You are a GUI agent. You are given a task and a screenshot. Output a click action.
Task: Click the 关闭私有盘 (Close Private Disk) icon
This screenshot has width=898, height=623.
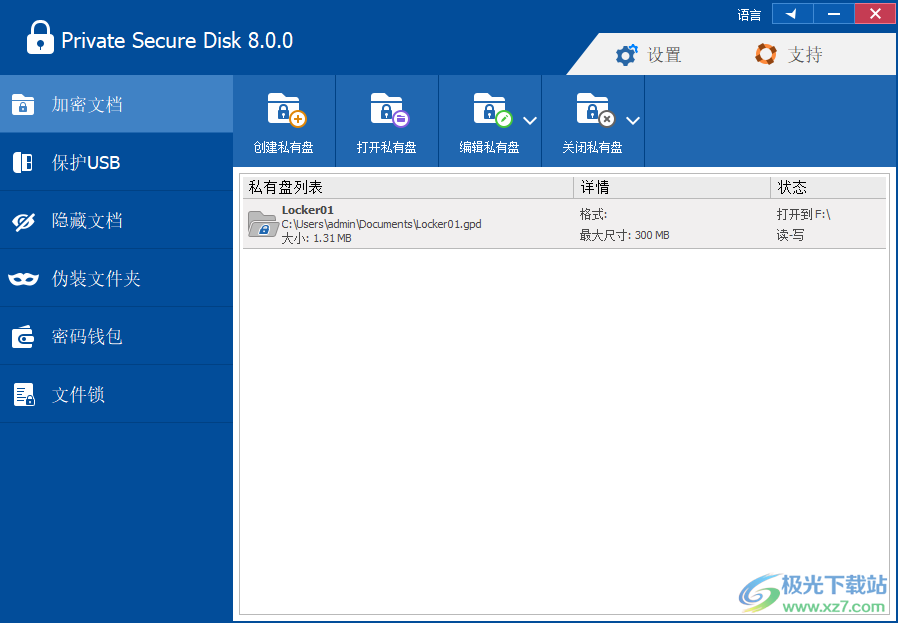coord(592,118)
